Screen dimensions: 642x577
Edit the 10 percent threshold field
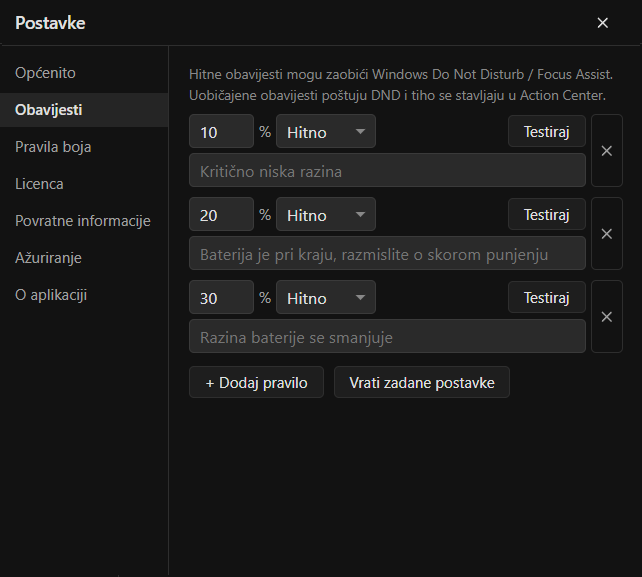coord(222,131)
